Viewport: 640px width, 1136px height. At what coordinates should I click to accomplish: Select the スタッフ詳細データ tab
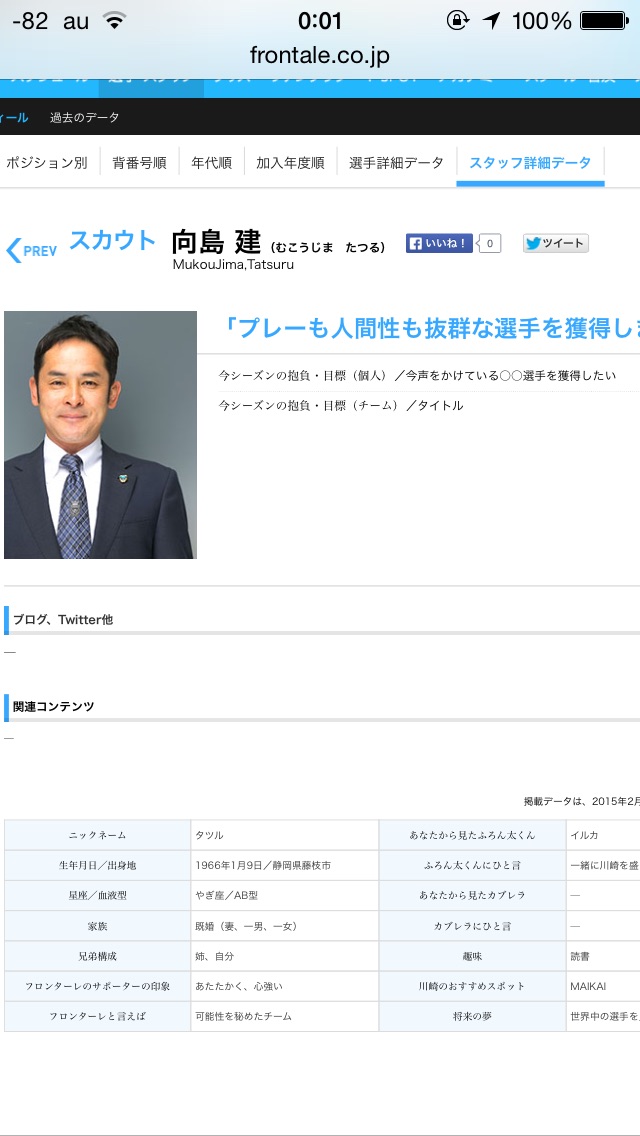(530, 163)
